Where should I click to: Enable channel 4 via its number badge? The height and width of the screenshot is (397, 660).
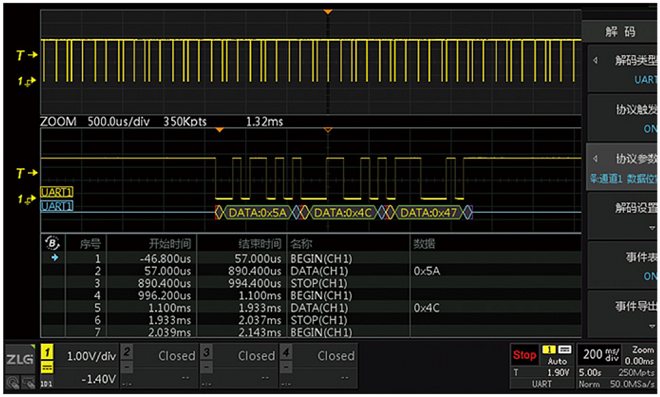click(286, 352)
